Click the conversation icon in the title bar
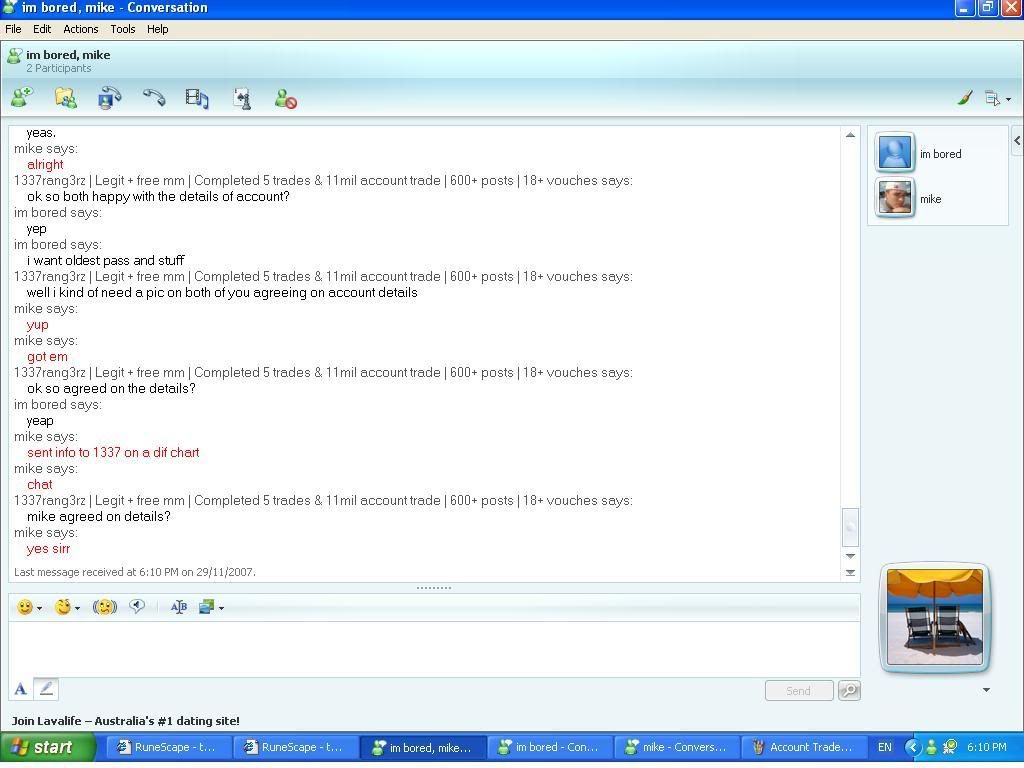This screenshot has width=1024, height=768. pyautogui.click(x=10, y=8)
